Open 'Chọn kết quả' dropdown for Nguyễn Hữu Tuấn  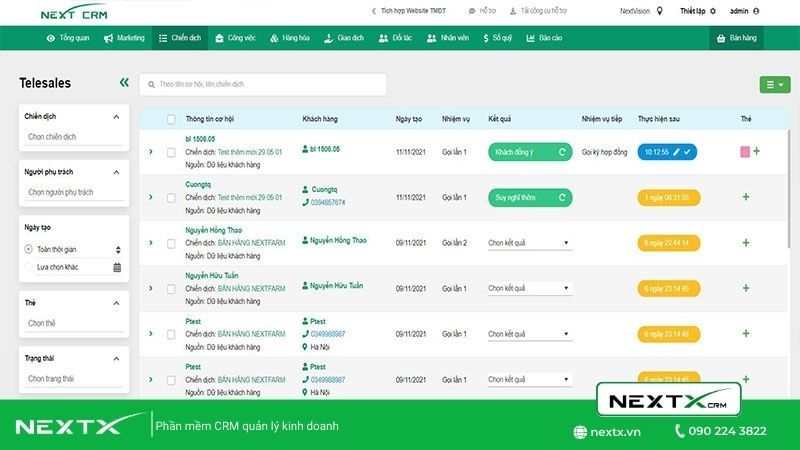[530, 289]
